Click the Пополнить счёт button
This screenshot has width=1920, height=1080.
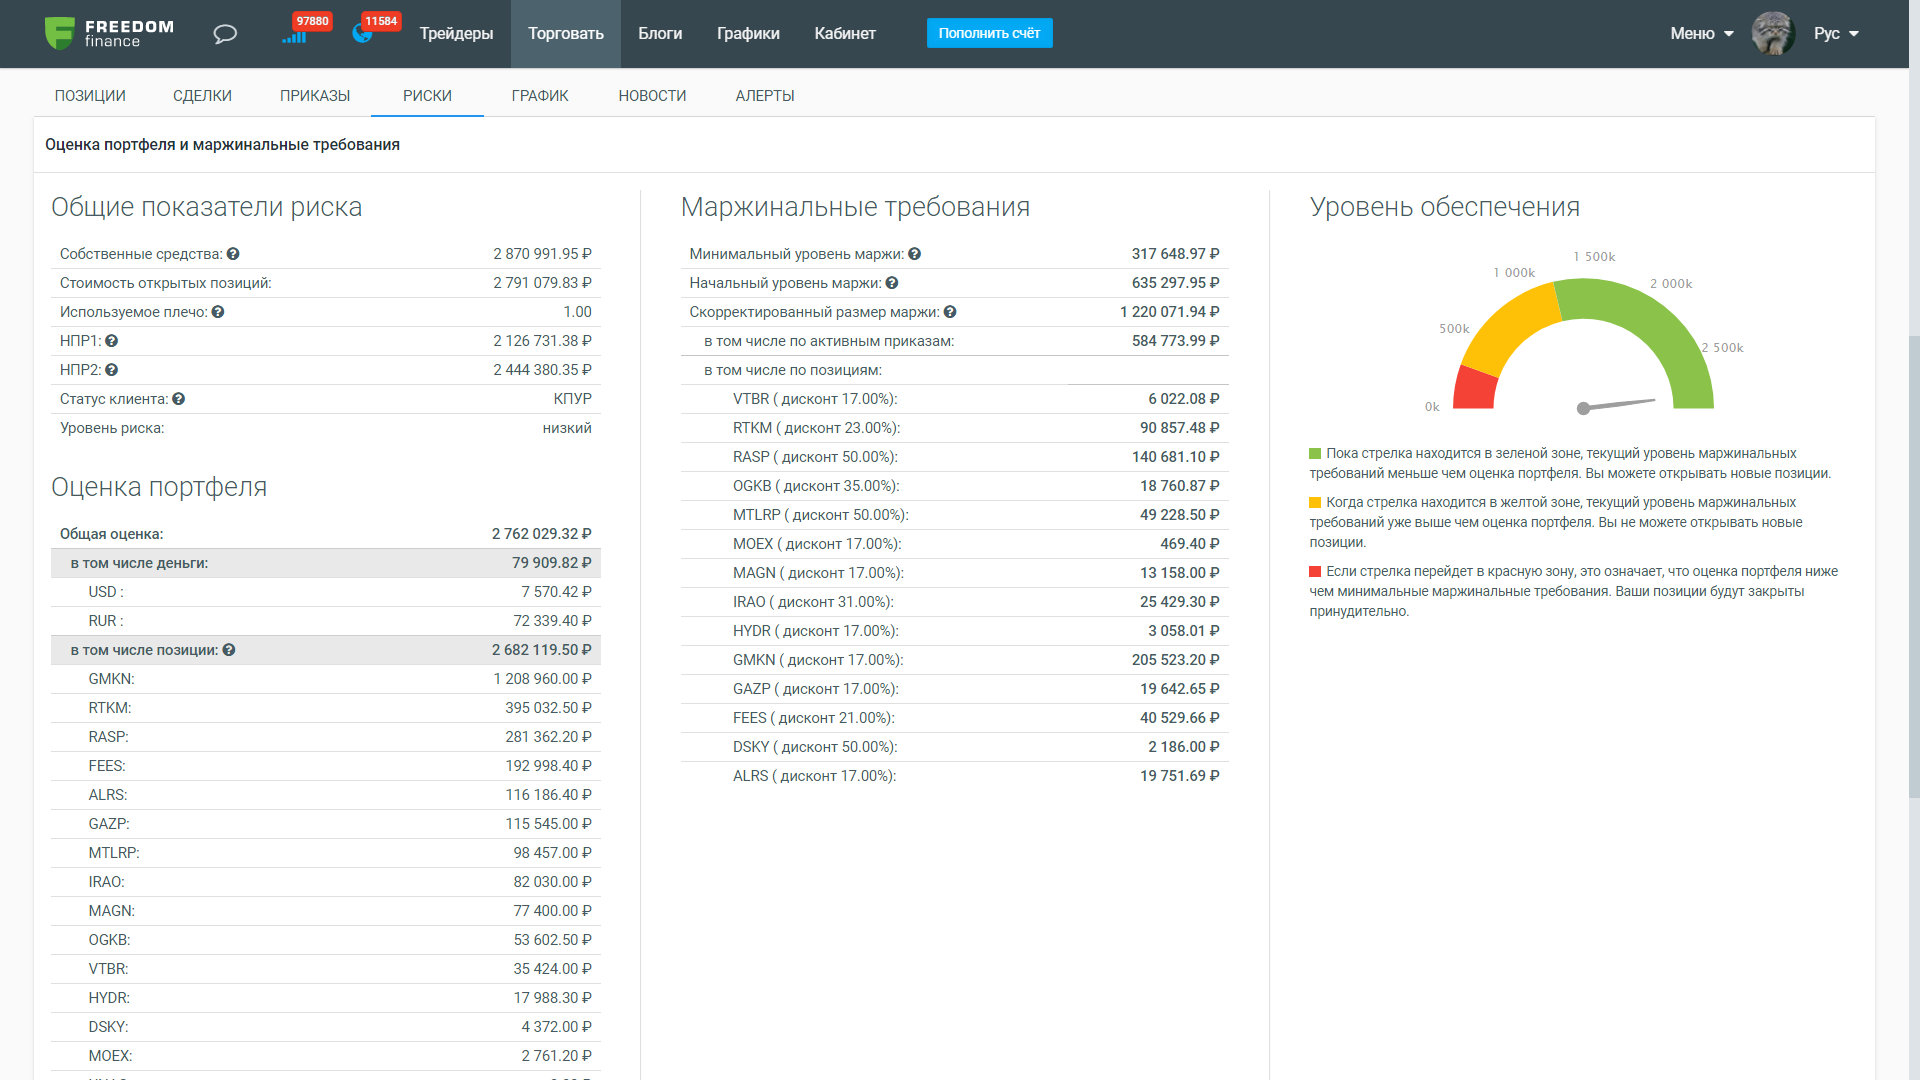[x=989, y=33]
